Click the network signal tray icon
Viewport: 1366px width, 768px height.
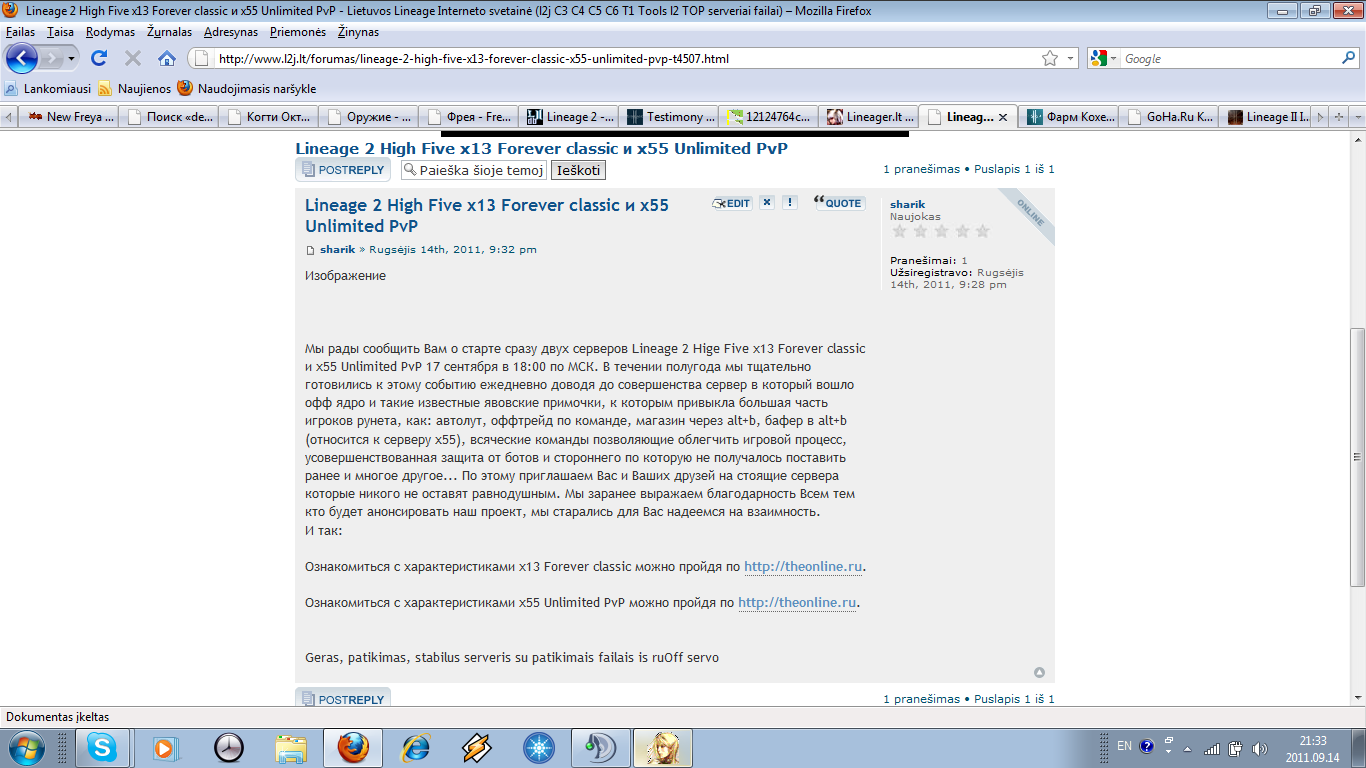tap(1212, 747)
